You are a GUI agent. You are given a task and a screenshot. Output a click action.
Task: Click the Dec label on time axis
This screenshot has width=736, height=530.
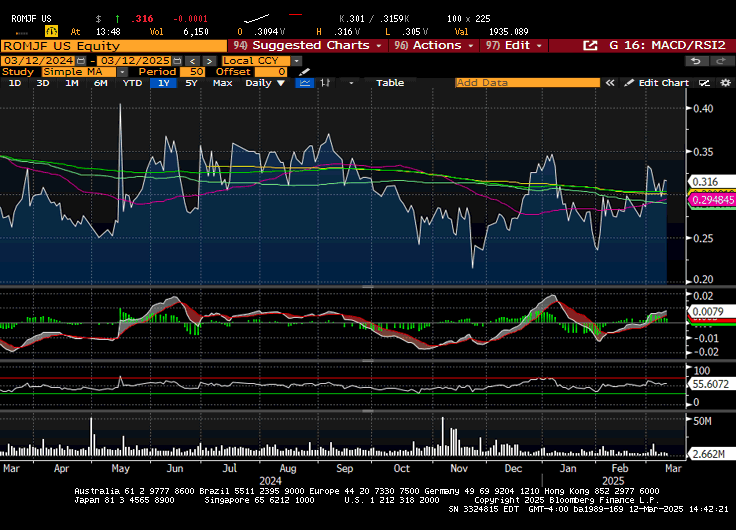[x=513, y=469]
